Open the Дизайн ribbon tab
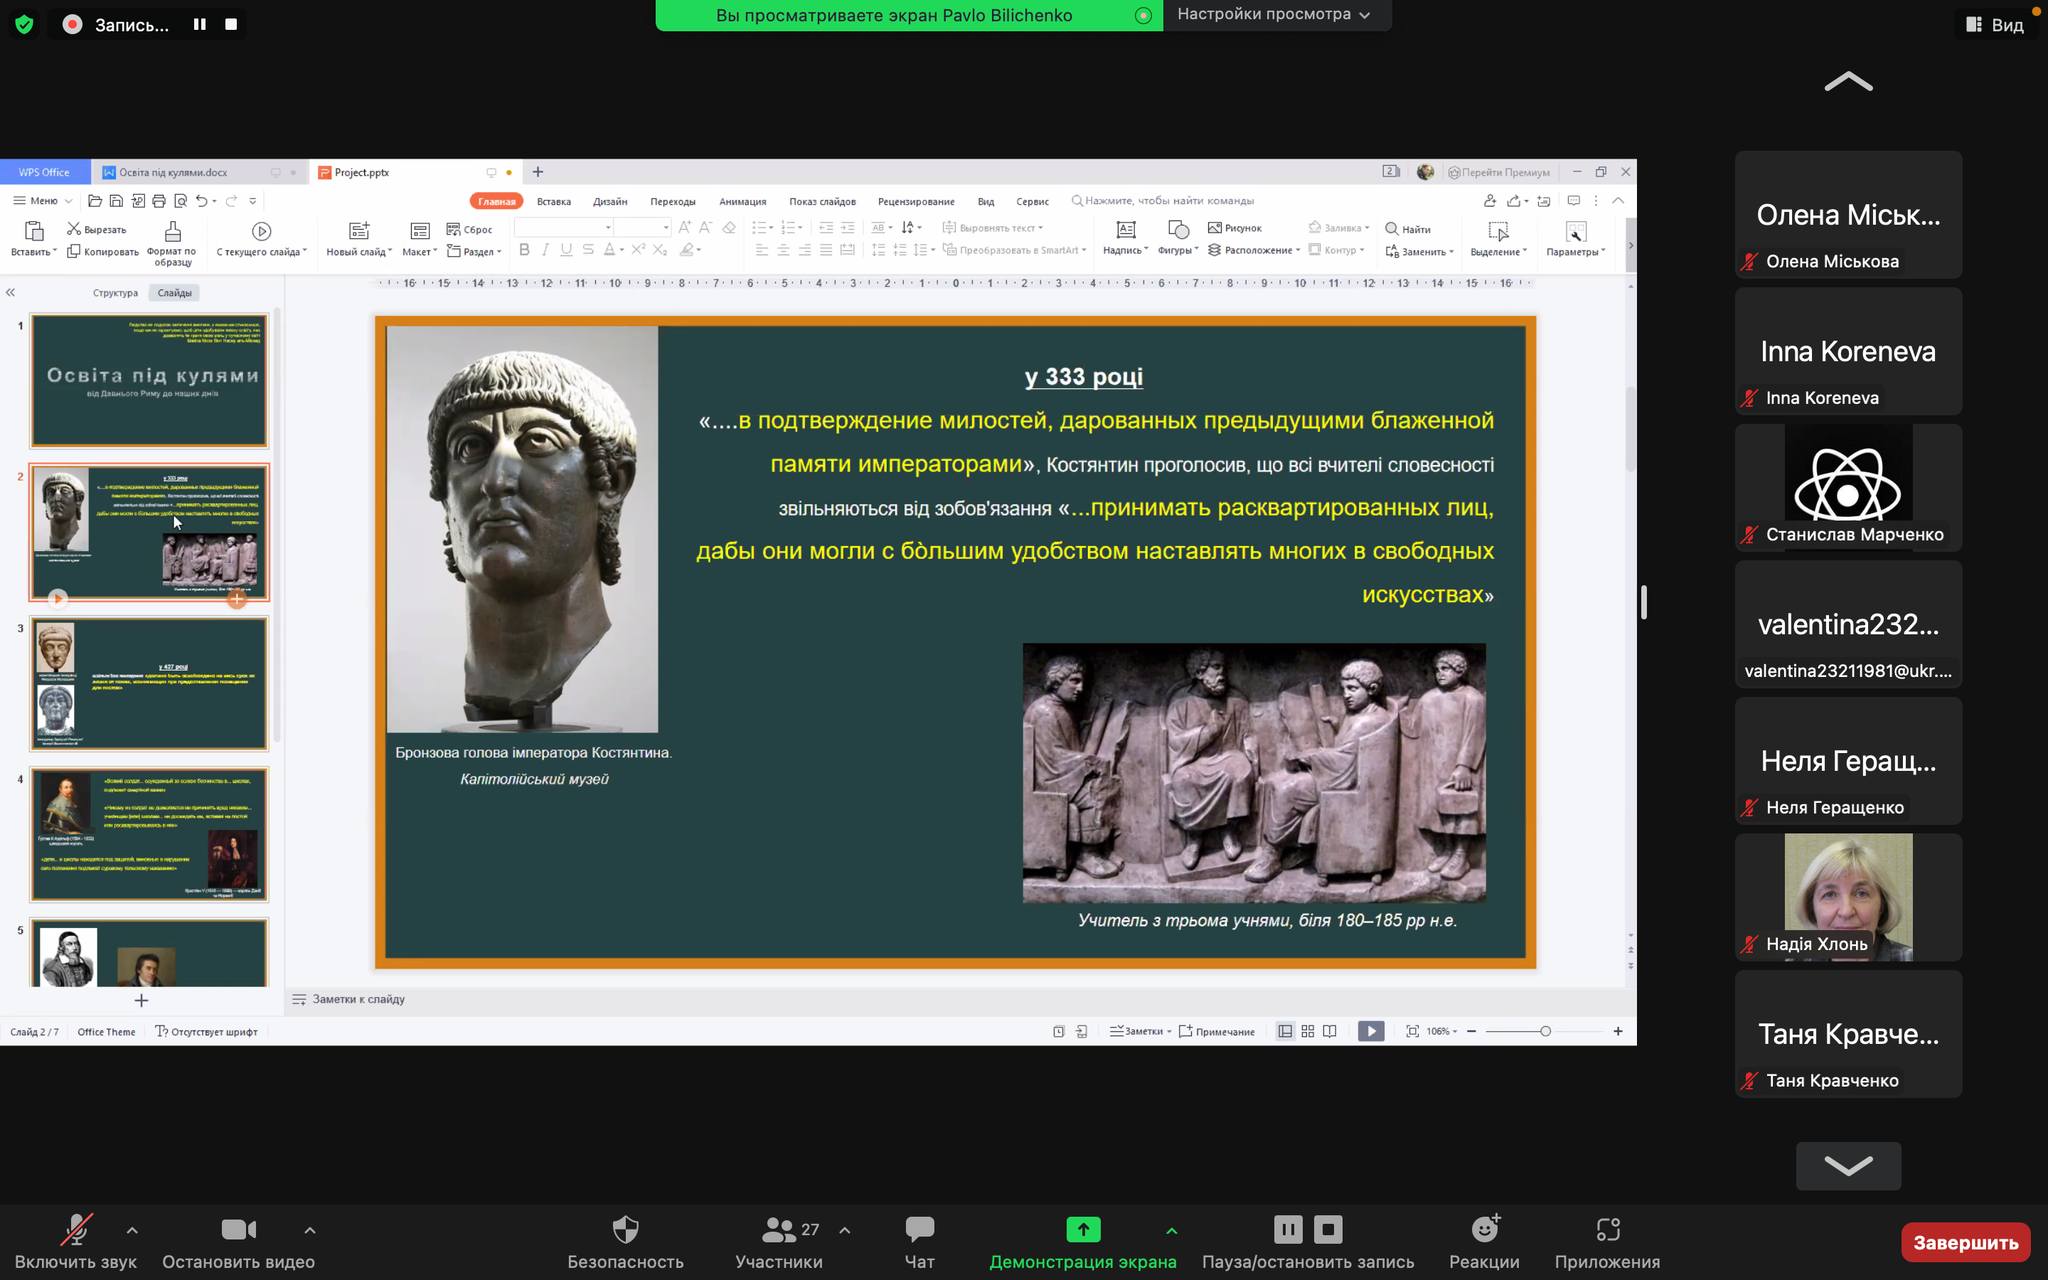 coord(610,201)
